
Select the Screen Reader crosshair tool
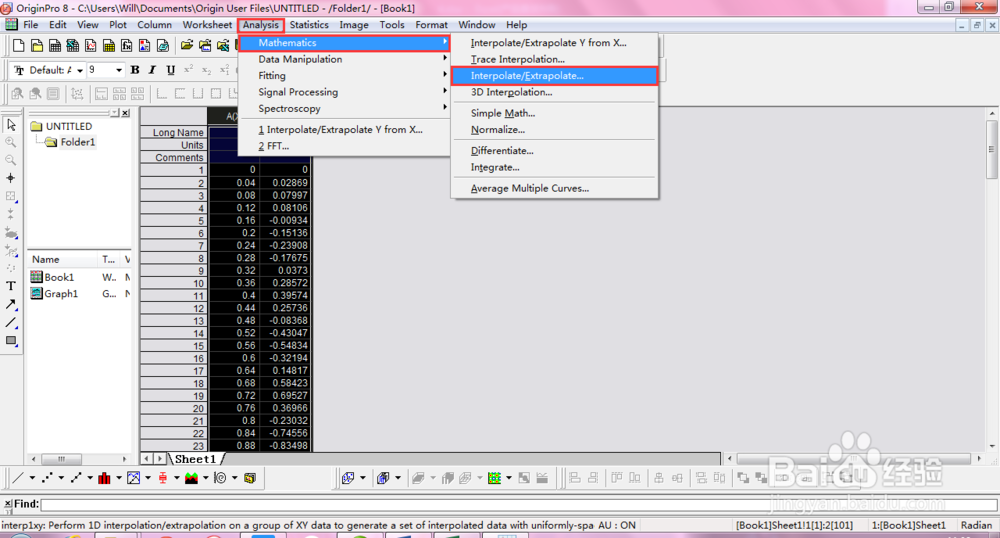pyautogui.click(x=11, y=178)
